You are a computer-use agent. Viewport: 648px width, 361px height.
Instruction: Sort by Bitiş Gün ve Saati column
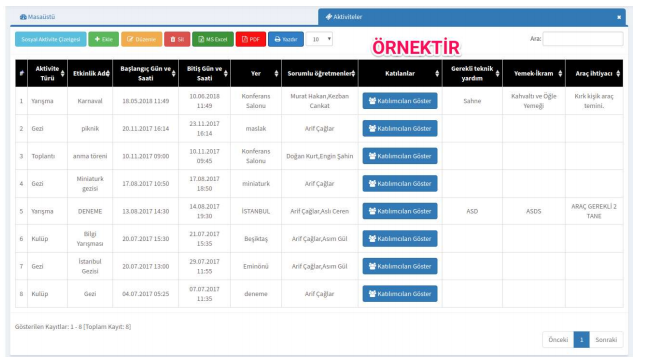pyautogui.click(x=205, y=73)
